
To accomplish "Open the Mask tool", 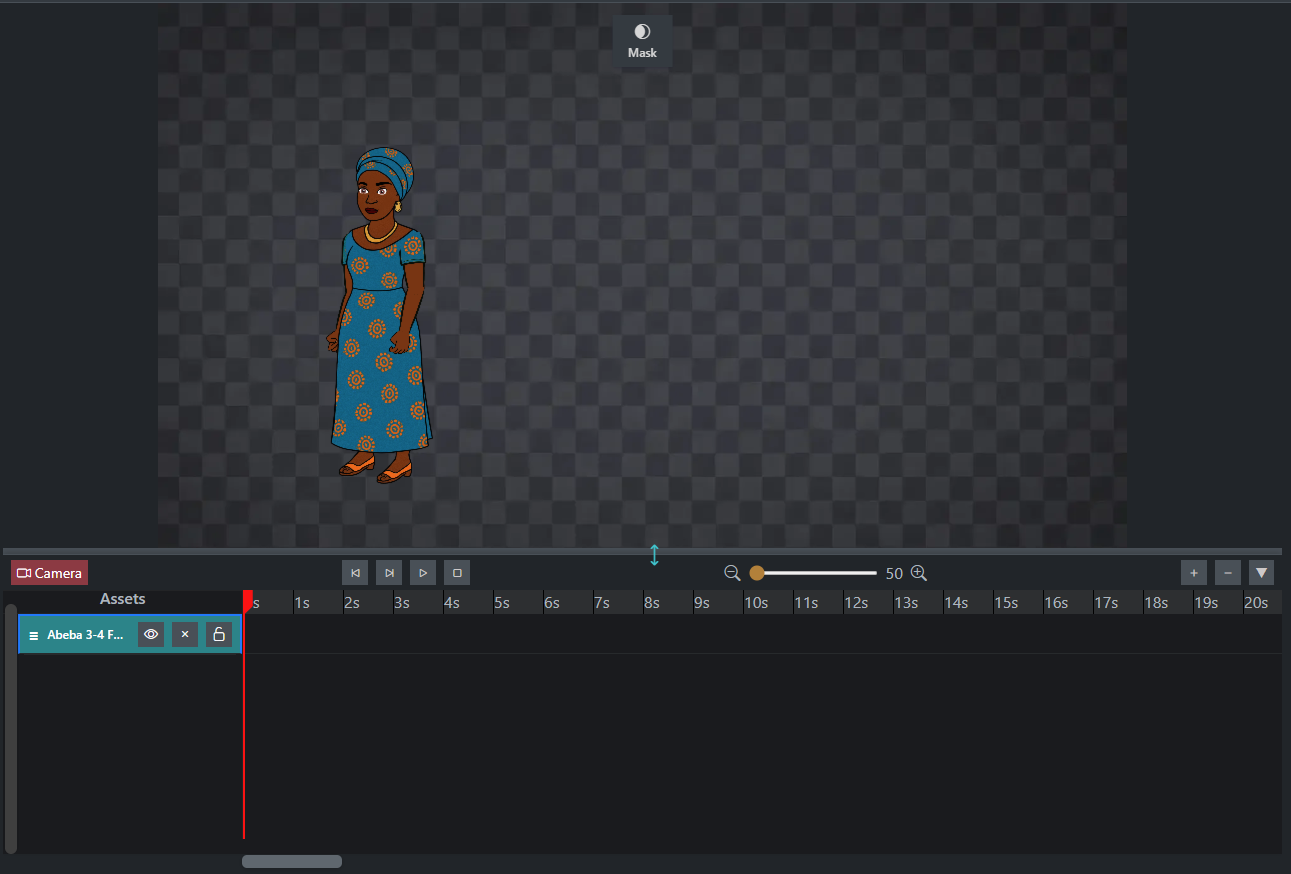I will 642,41.
